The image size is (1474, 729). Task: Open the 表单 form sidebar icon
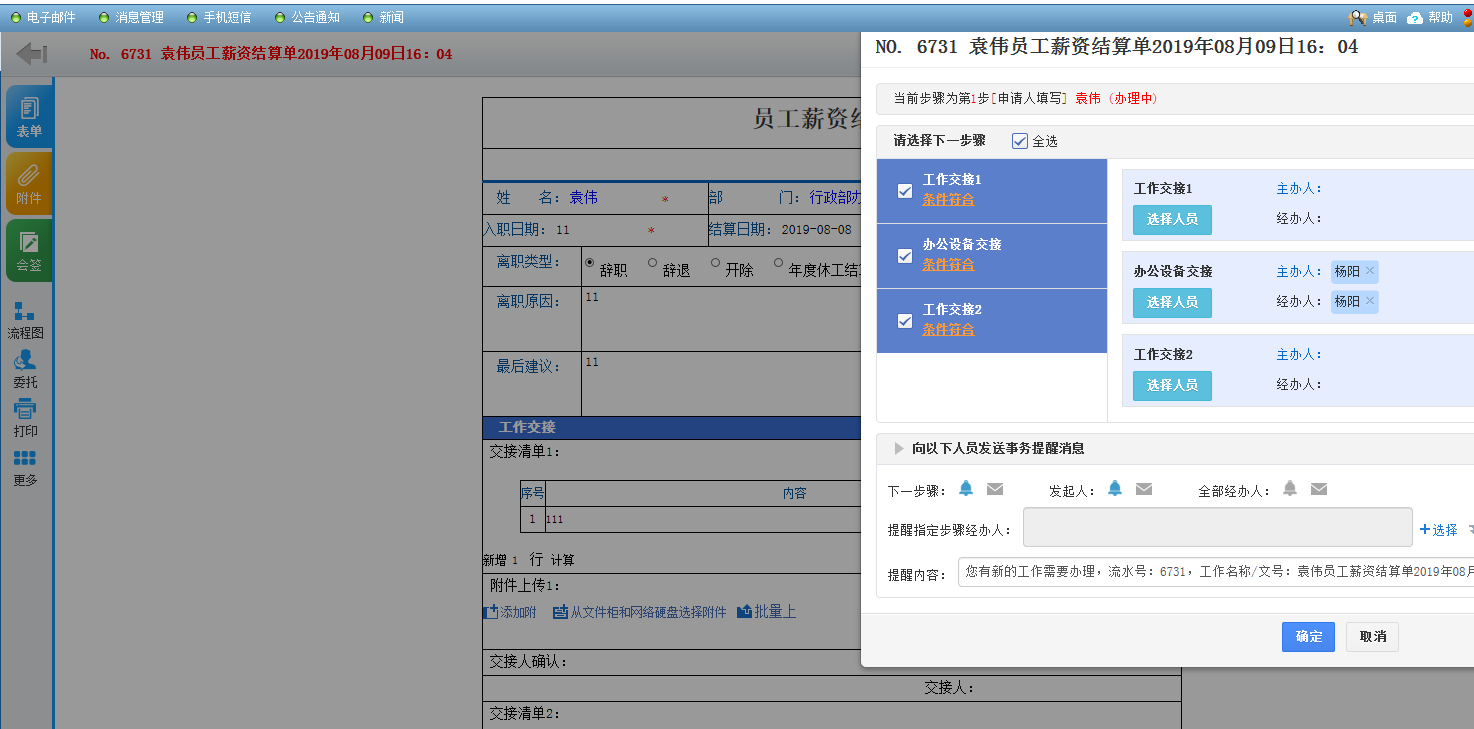29,117
